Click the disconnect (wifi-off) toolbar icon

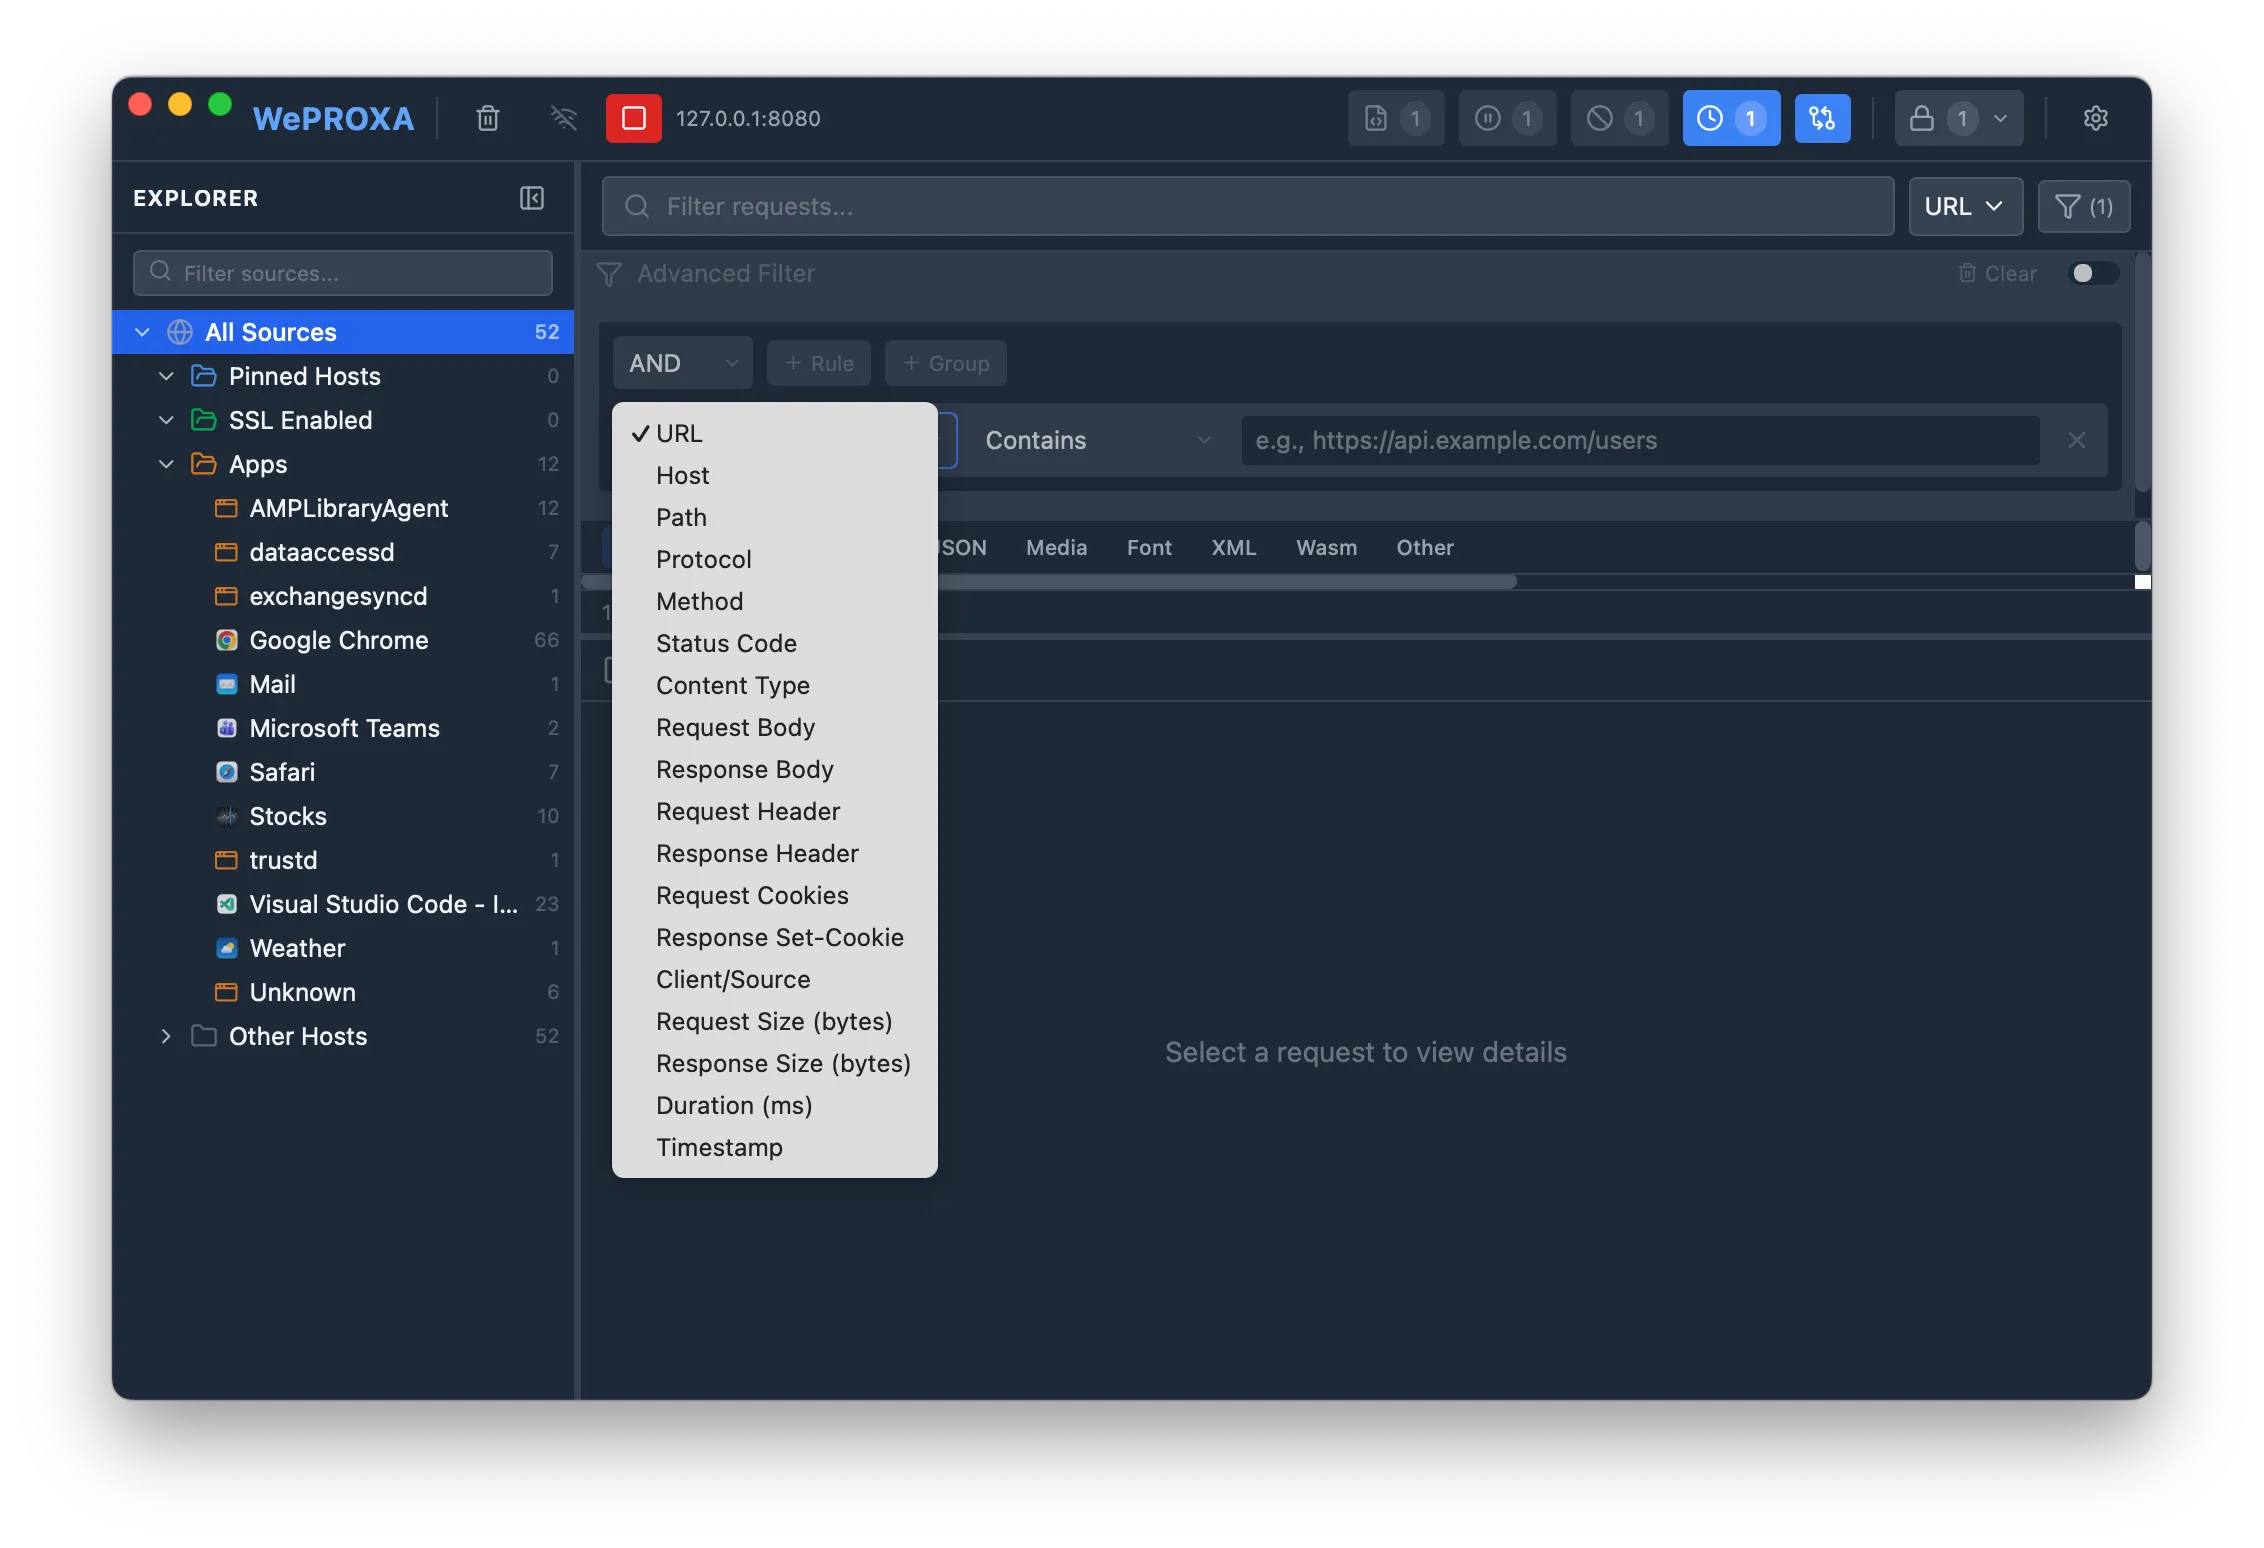pyautogui.click(x=563, y=118)
